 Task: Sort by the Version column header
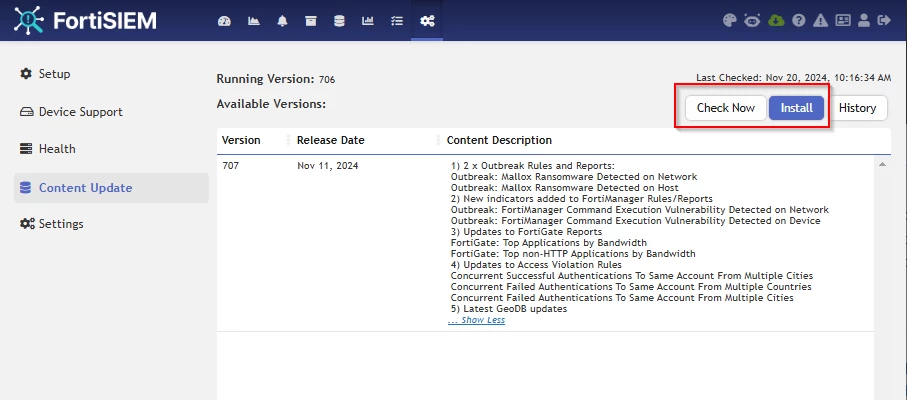241,140
